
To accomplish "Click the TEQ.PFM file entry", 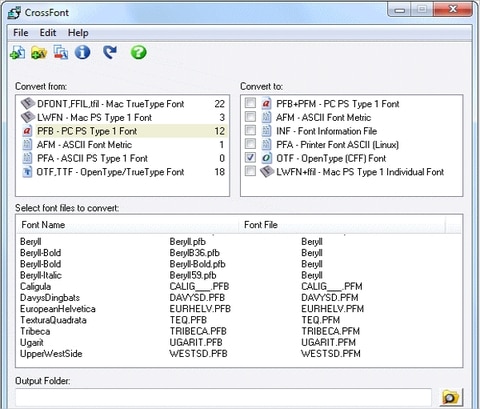I will pyautogui.click(x=321, y=320).
